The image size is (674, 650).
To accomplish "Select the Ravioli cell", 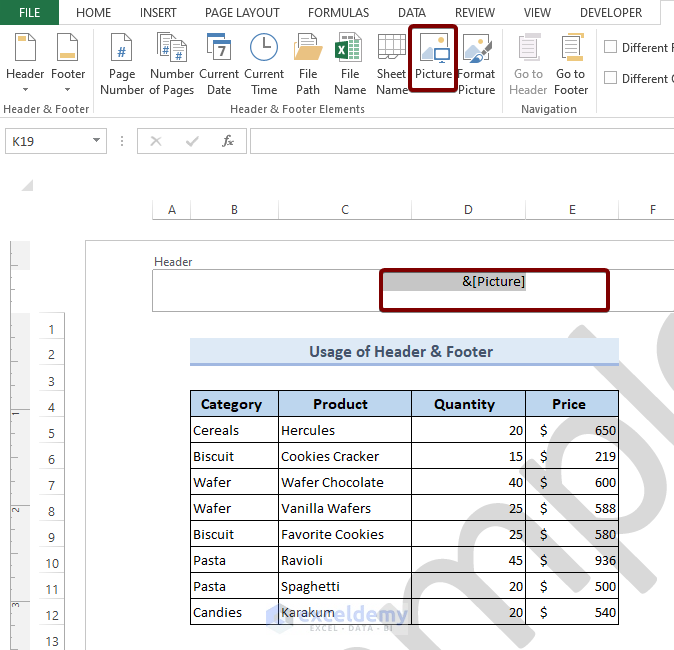I will pos(345,560).
